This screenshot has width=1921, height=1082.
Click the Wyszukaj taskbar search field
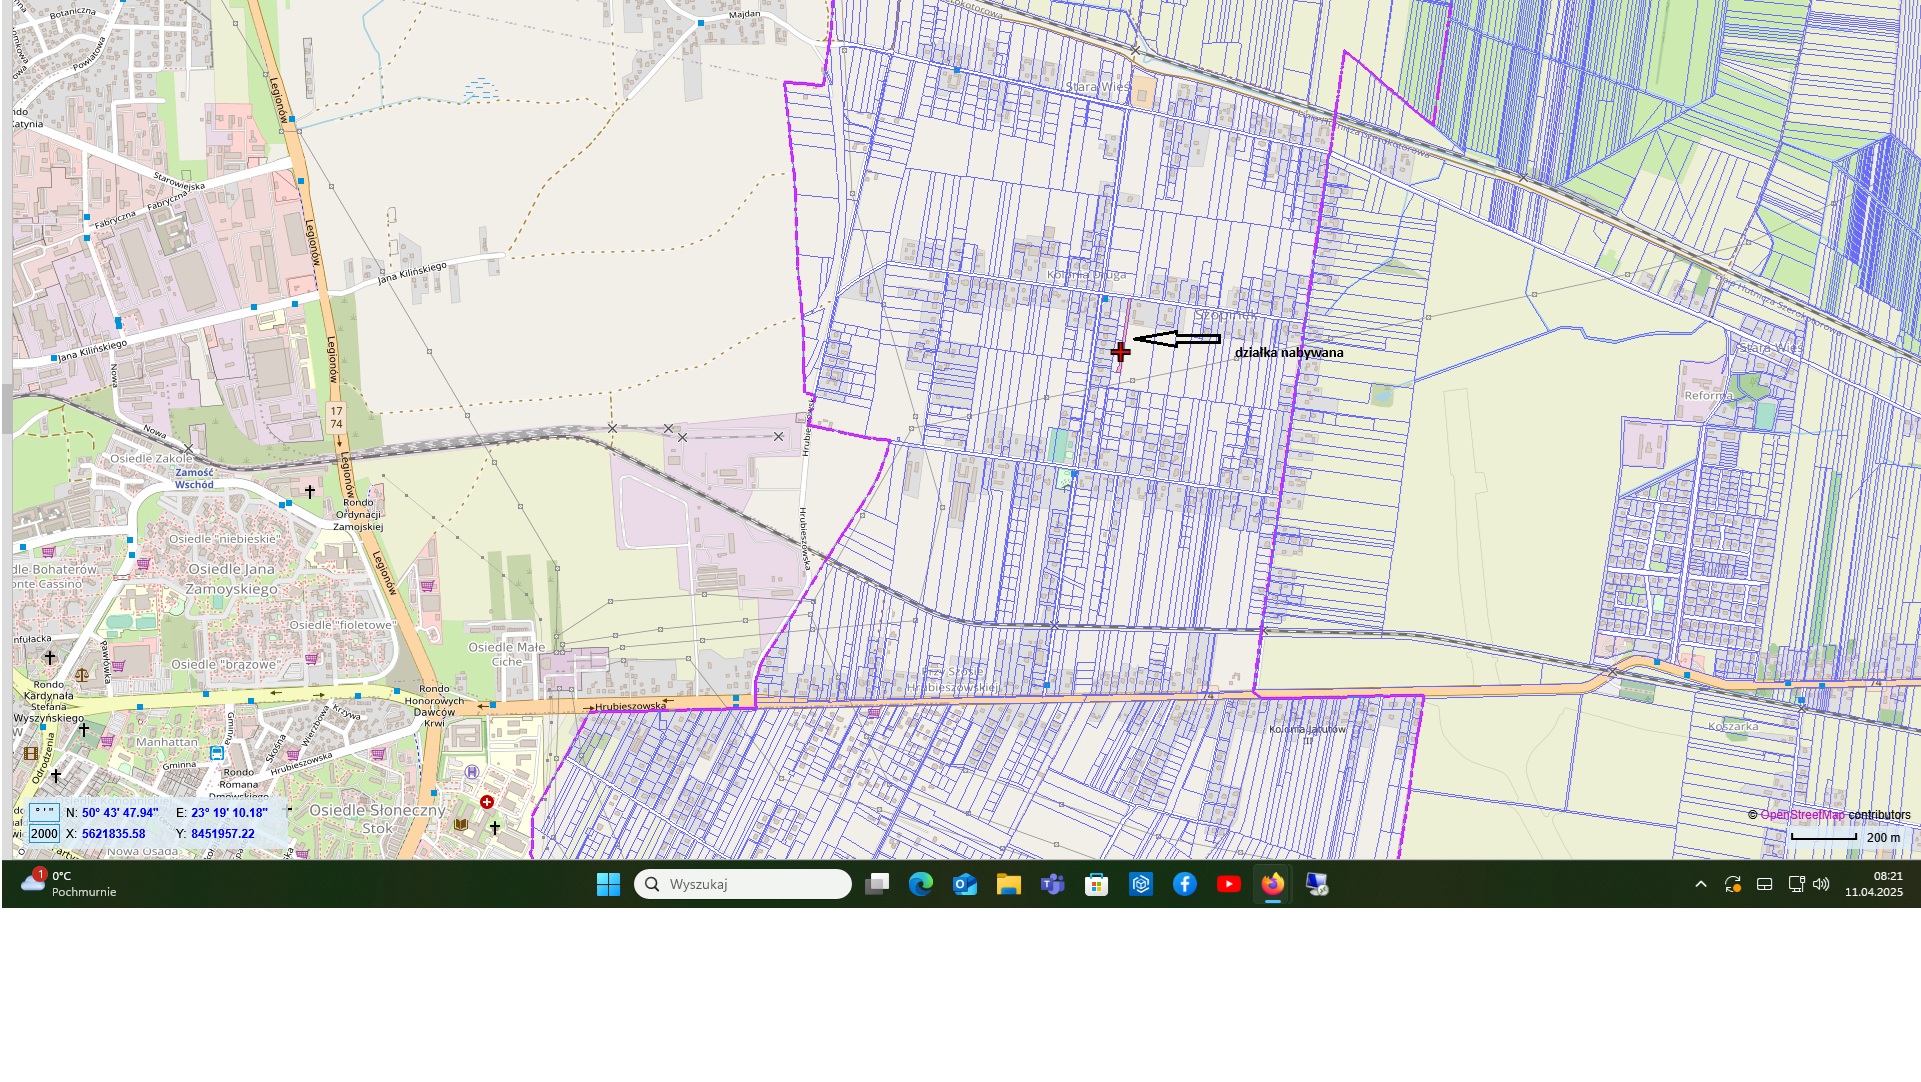pos(743,884)
